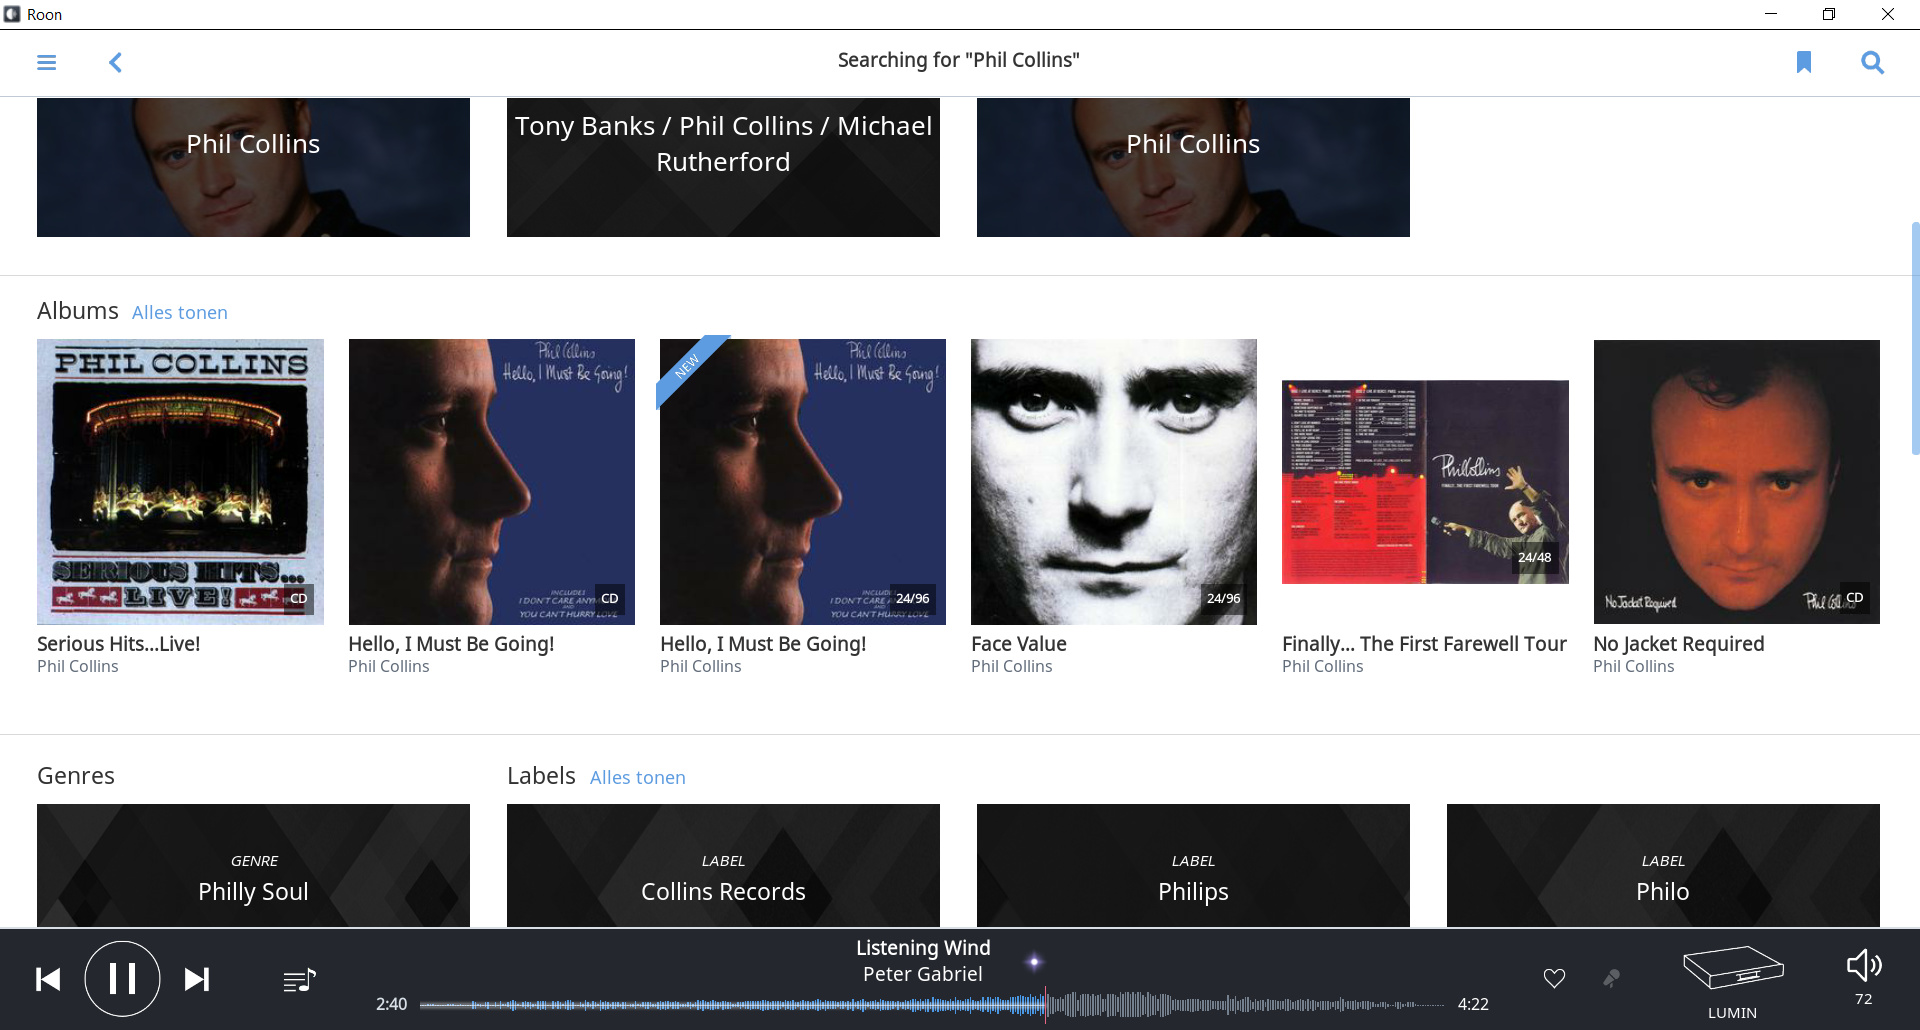The image size is (1920, 1030).
Task: Open the CD version of Hello, I Must Be Going!
Action: (x=491, y=482)
